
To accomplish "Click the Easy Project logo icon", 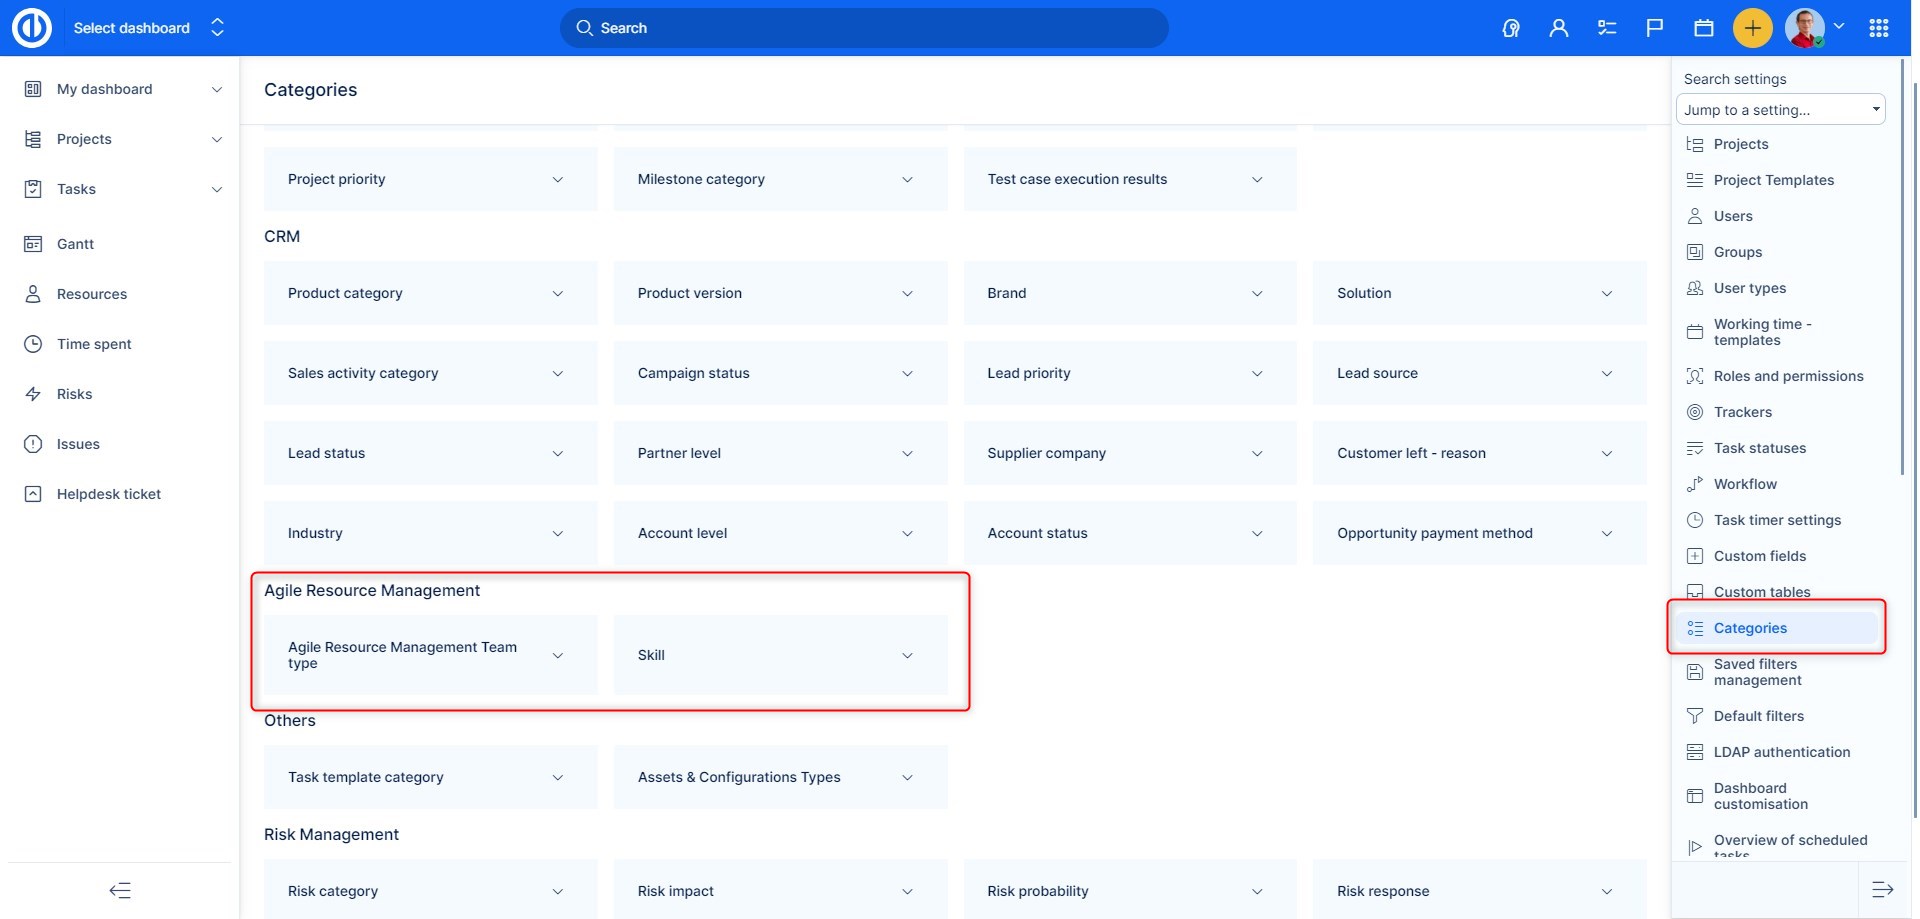I will click(x=31, y=28).
